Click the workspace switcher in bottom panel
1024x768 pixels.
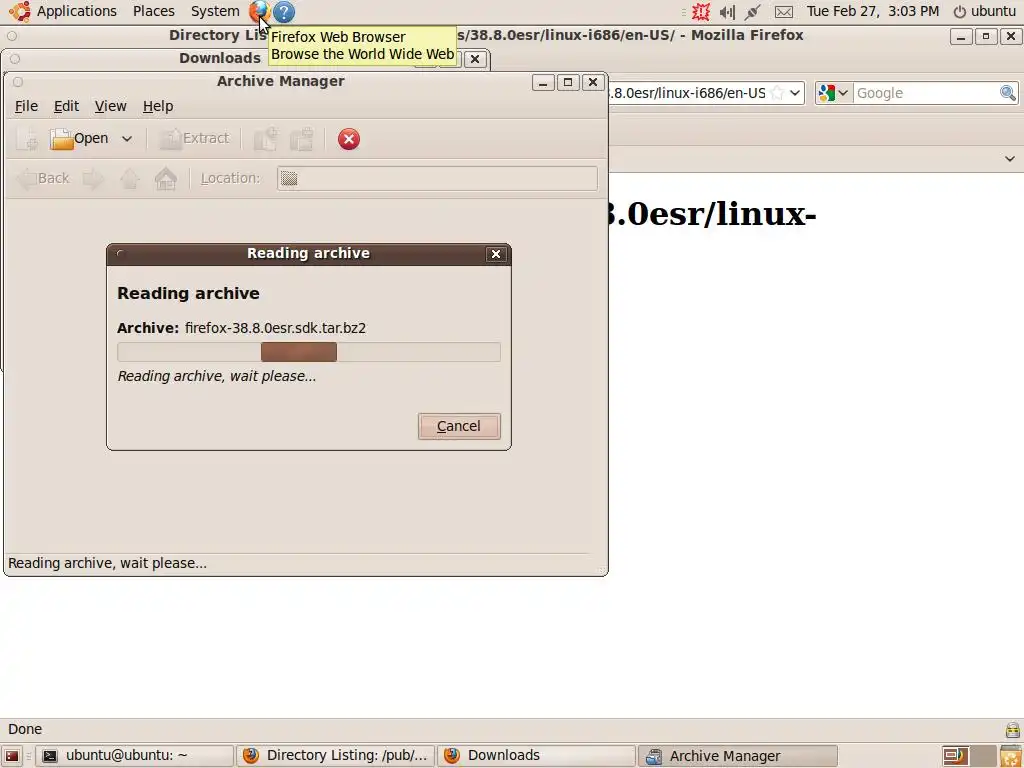tap(968, 756)
